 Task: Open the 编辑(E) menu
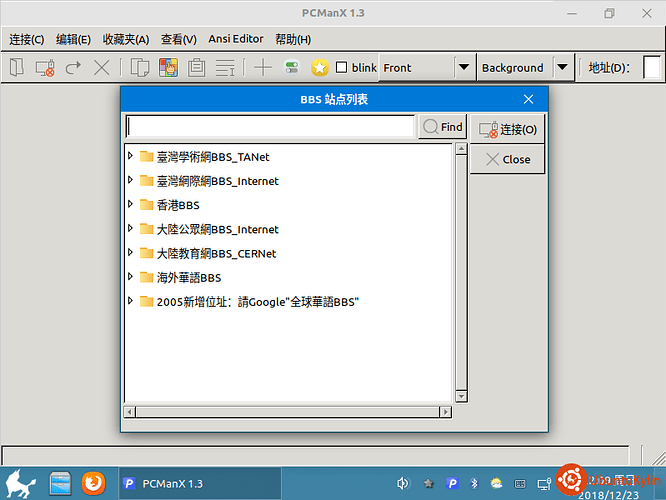point(73,40)
